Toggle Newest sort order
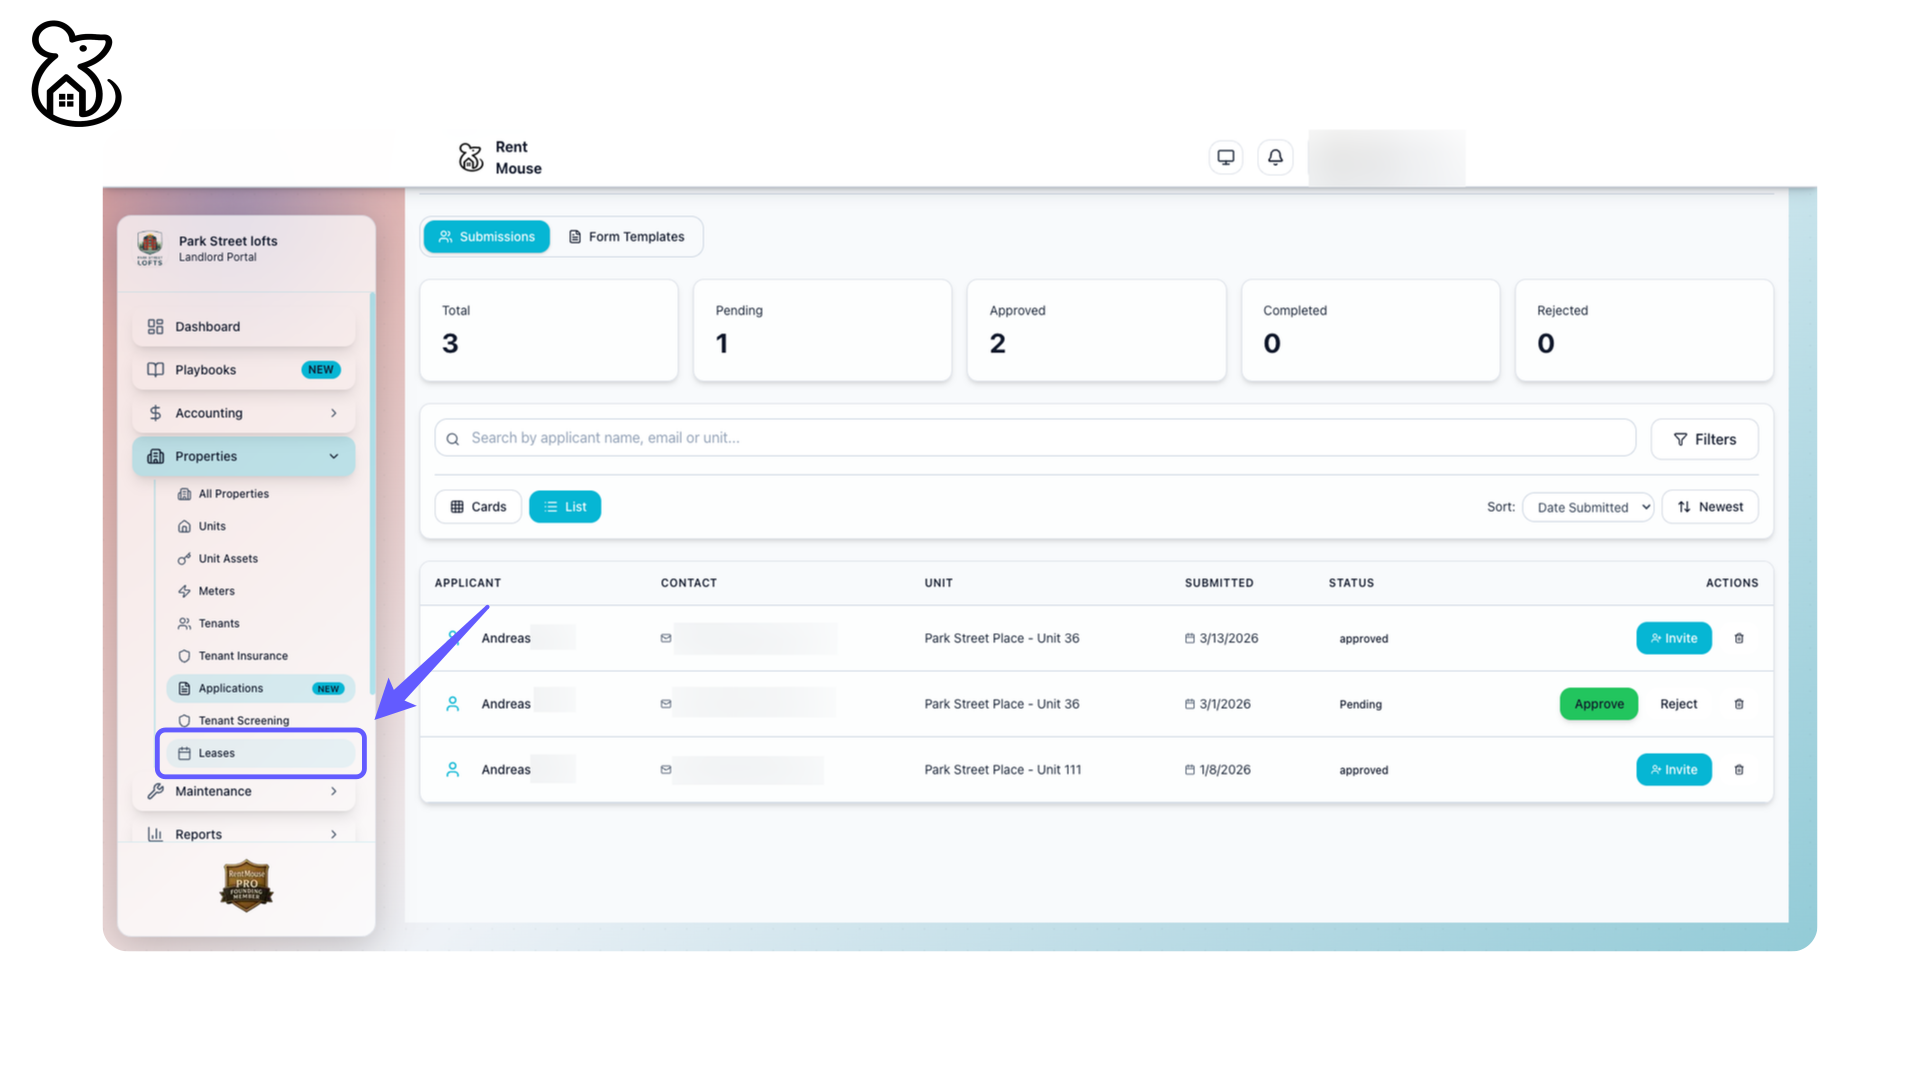The height and width of the screenshot is (1080, 1920). pos(1709,506)
